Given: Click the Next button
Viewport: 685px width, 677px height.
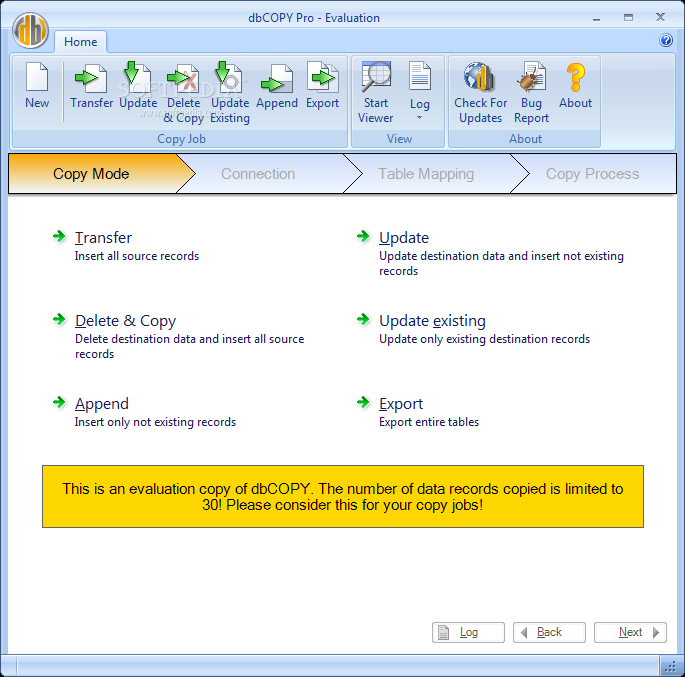Looking at the screenshot, I should [630, 632].
